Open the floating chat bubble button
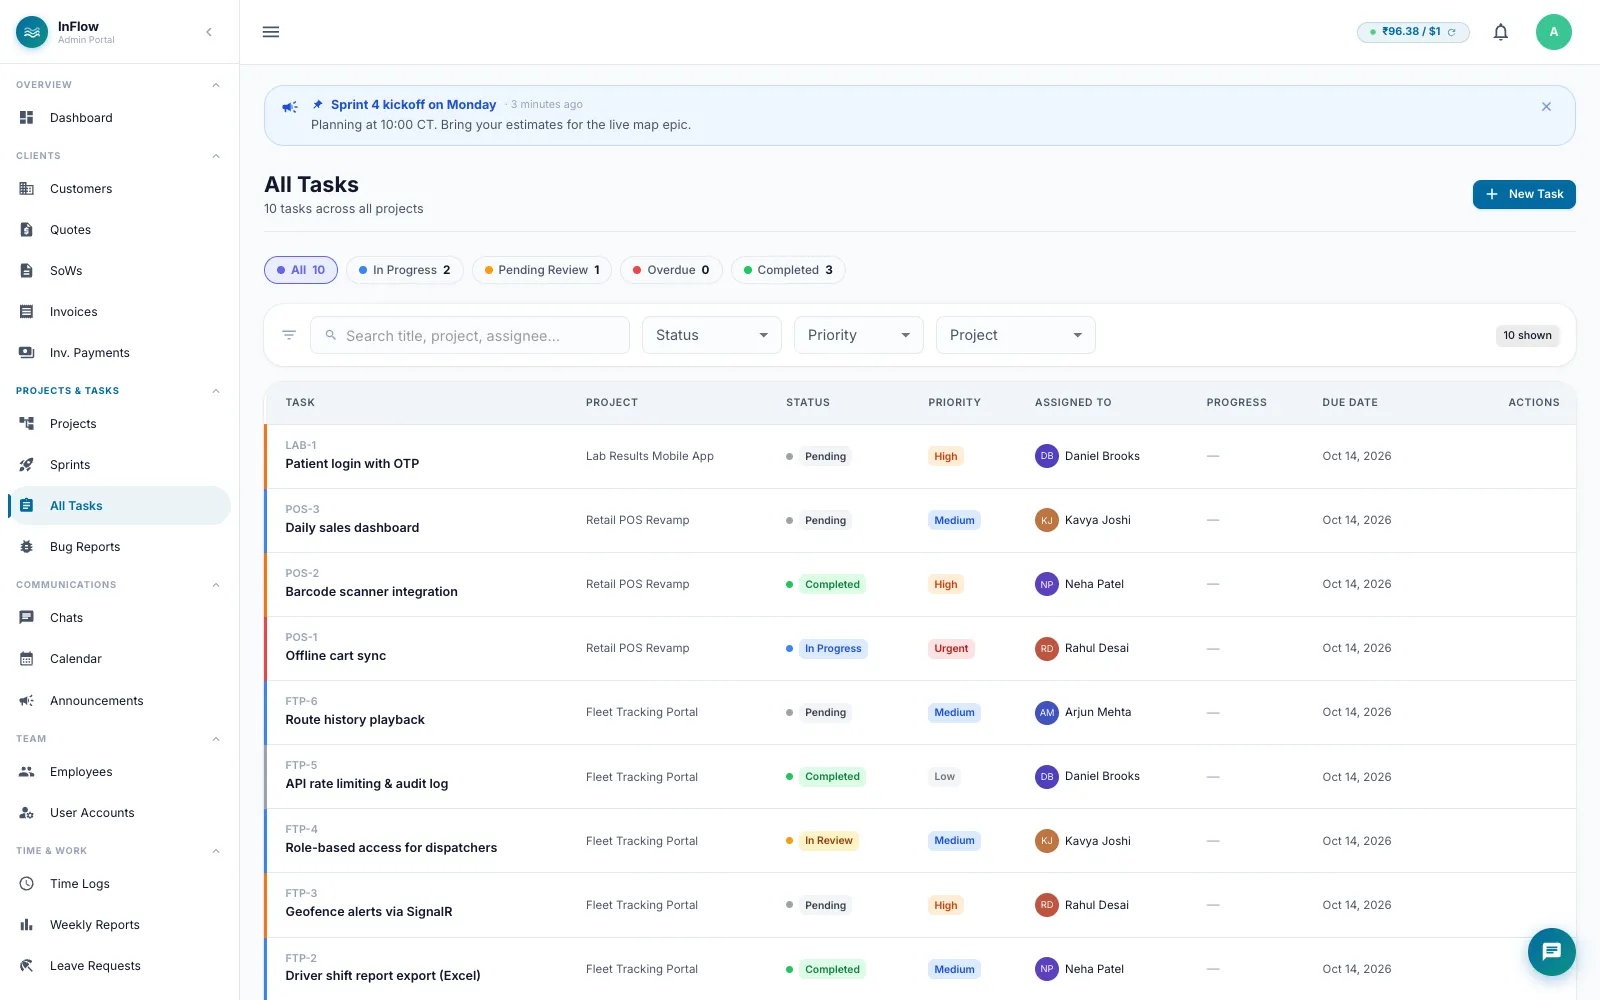1600x1000 pixels. [x=1552, y=952]
